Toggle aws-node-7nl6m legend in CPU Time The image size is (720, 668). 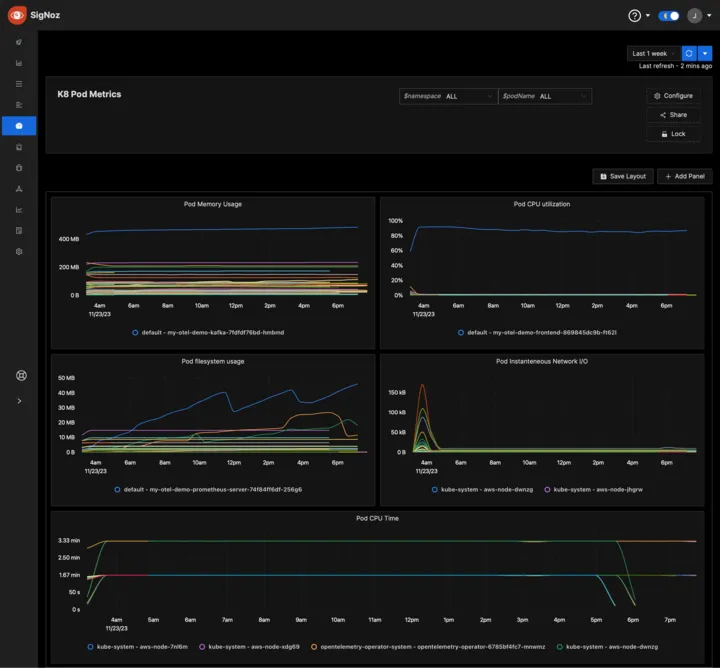138,647
